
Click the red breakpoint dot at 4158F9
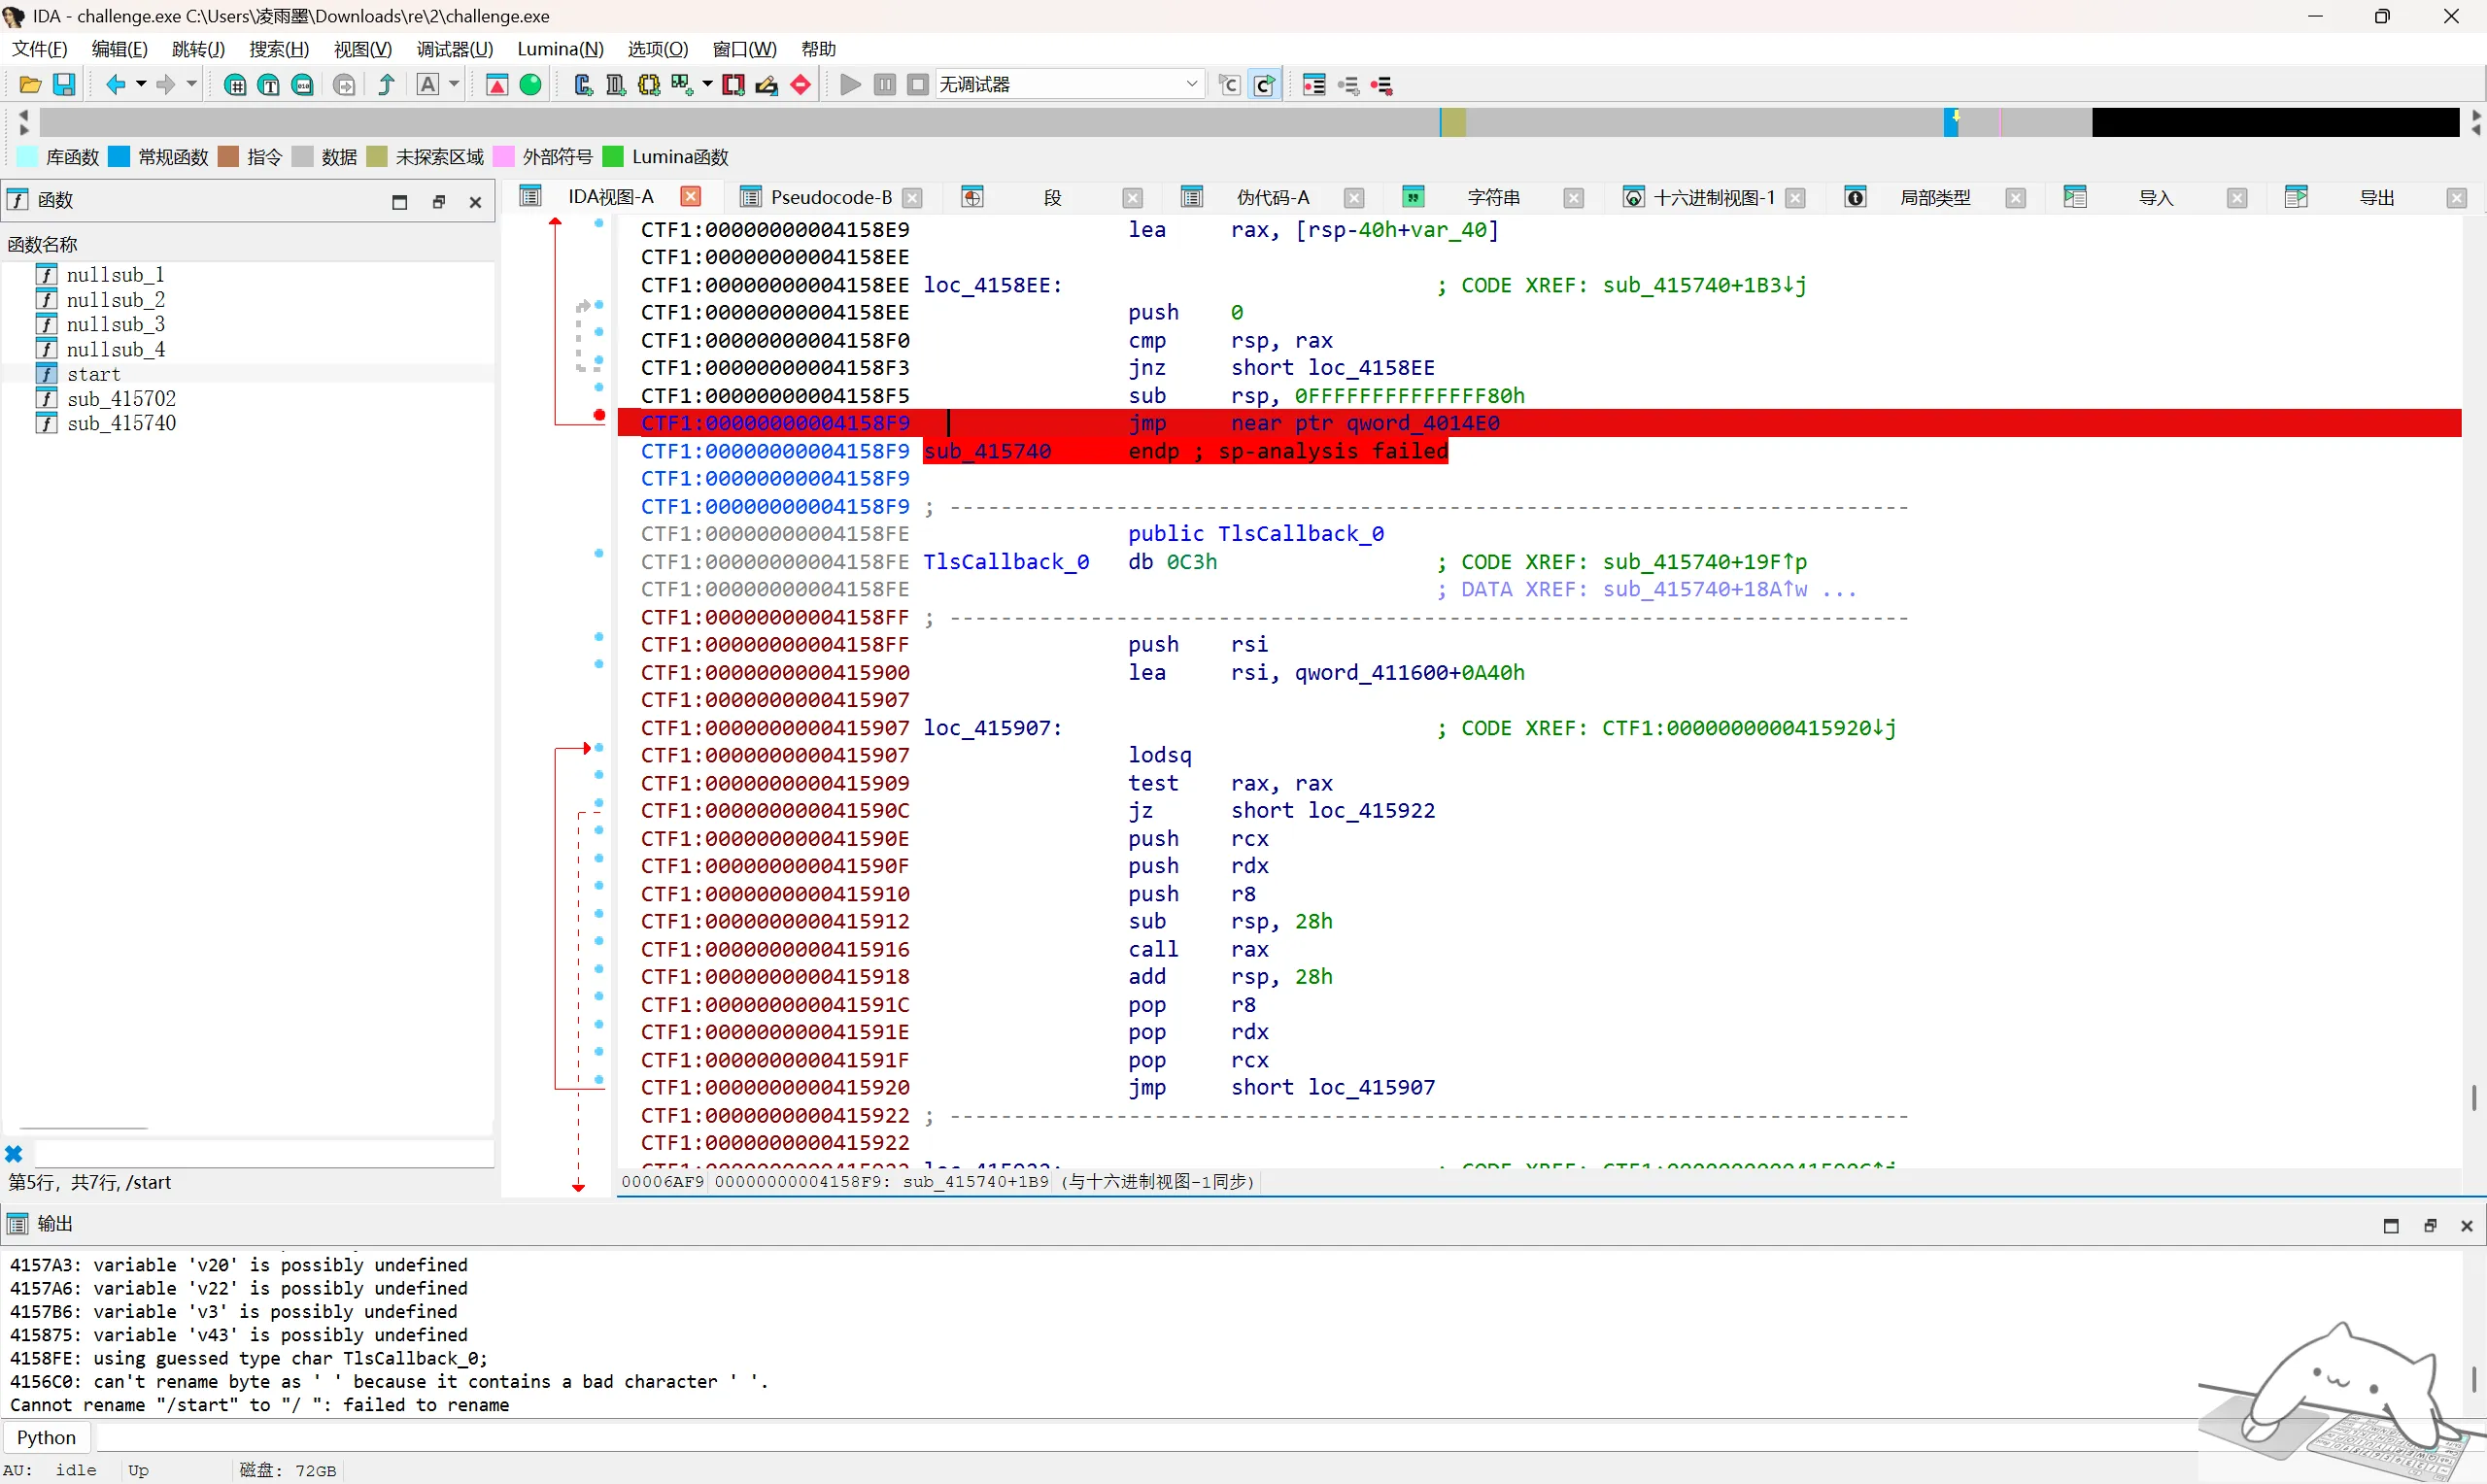coord(599,415)
